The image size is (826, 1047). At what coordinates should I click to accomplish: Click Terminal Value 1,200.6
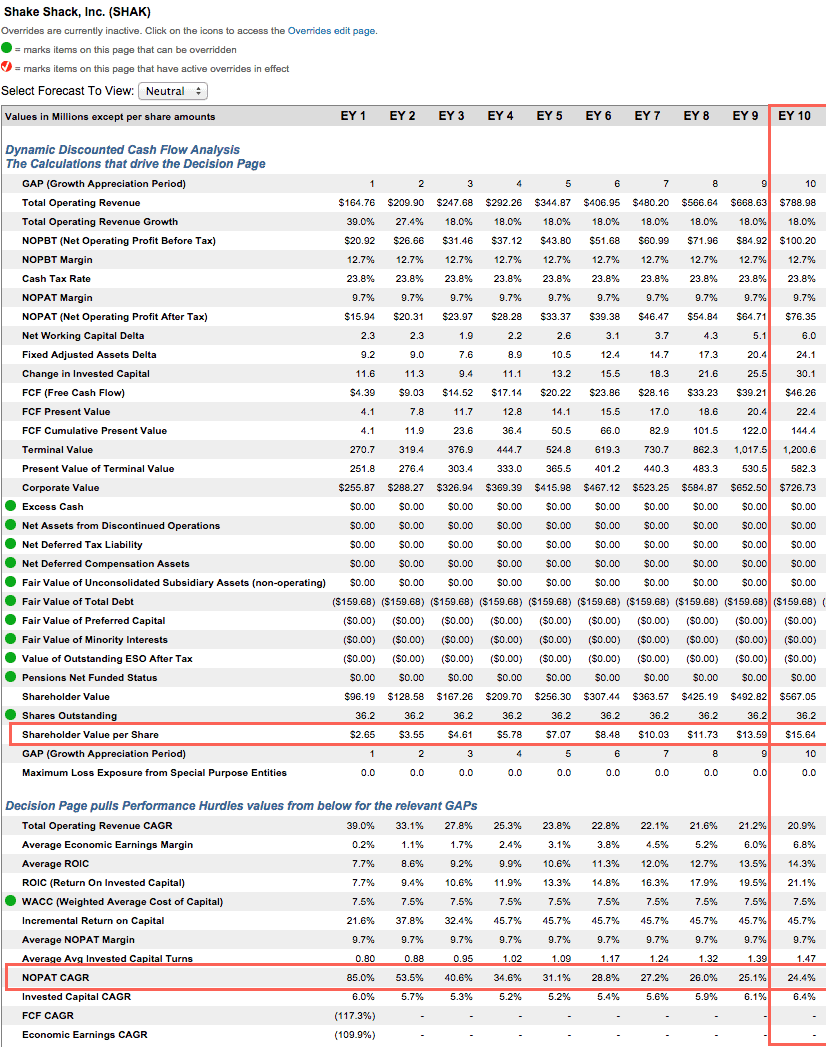tap(799, 449)
